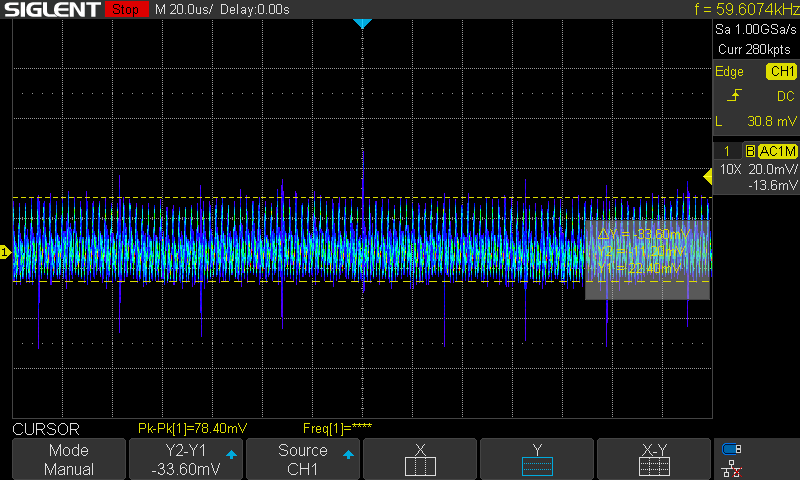Toggle the red Stop run state indicator
Viewport: 800px width, 480px height.
click(124, 10)
